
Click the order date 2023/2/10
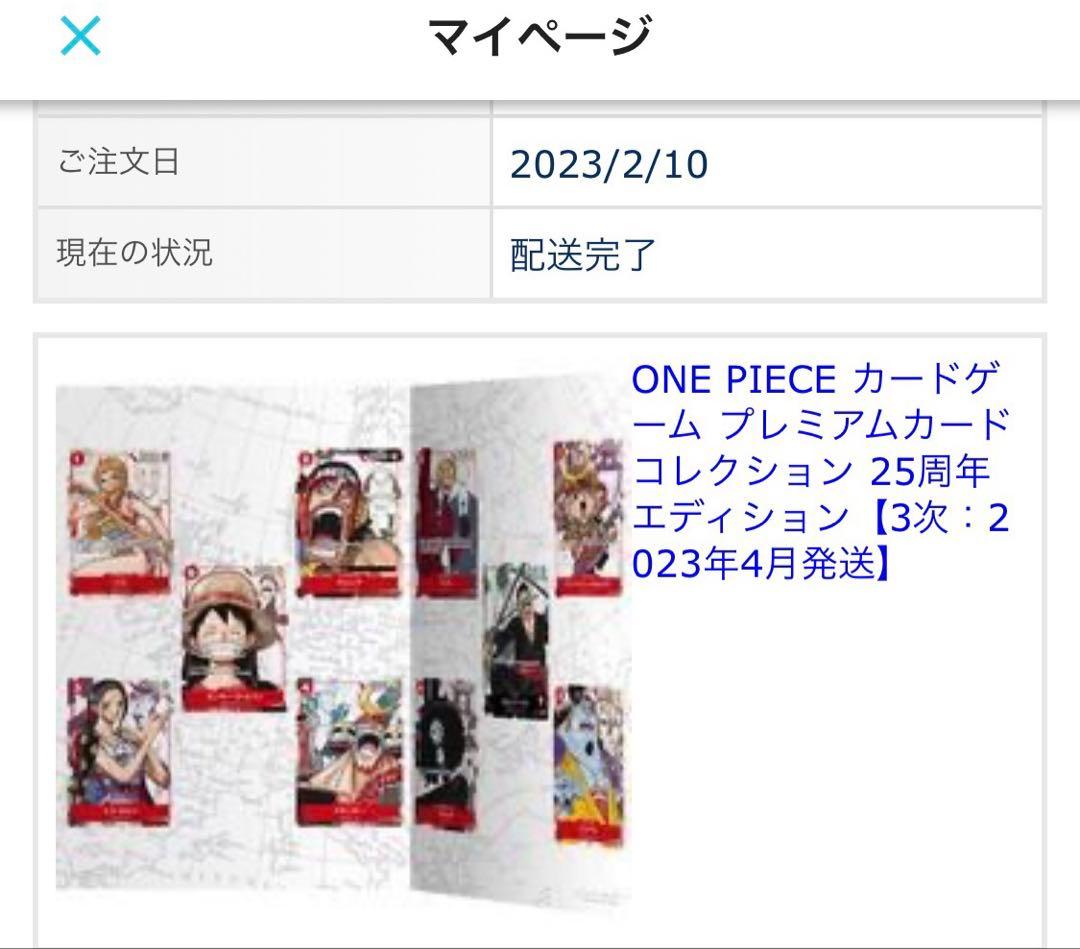click(x=609, y=165)
